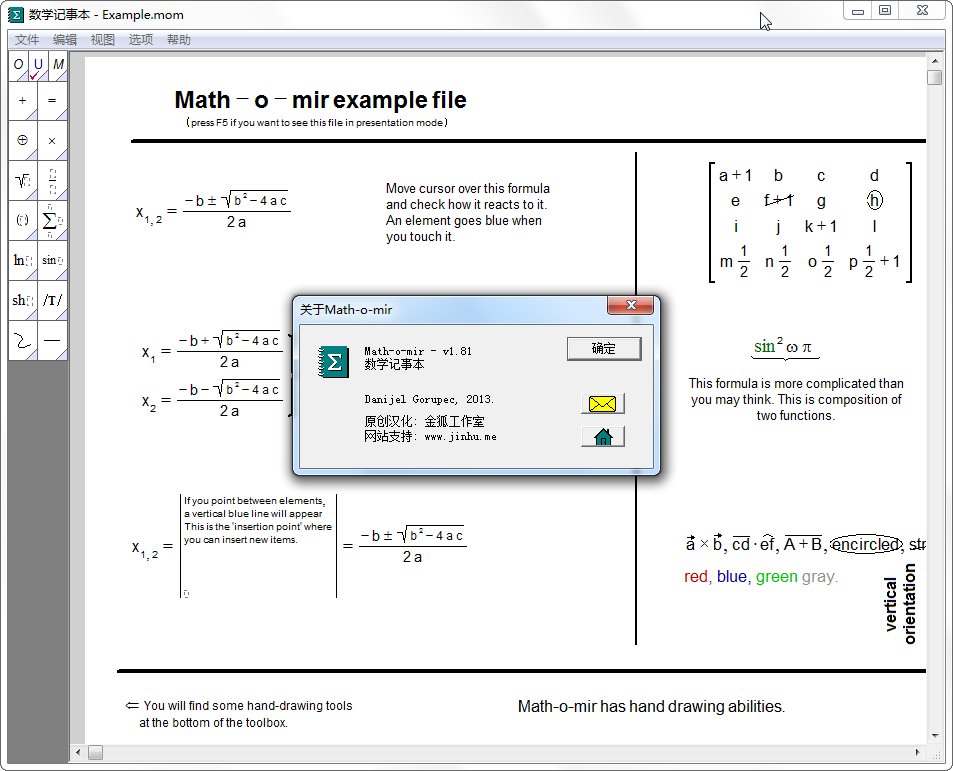Viewport: 953px width, 771px height.
Task: Switch toolbox to the M mode
Action: pyautogui.click(x=58, y=66)
